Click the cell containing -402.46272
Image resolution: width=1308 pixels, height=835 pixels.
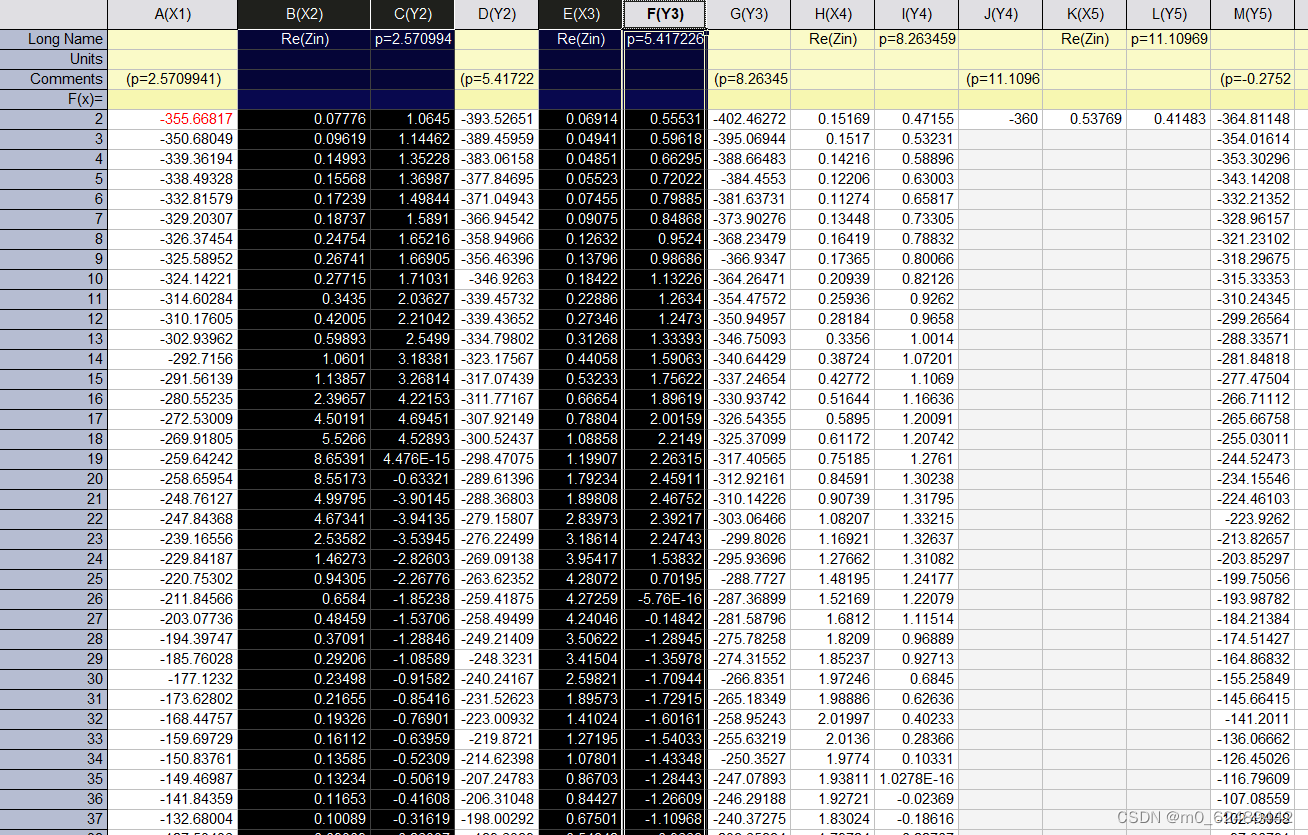pyautogui.click(x=748, y=119)
